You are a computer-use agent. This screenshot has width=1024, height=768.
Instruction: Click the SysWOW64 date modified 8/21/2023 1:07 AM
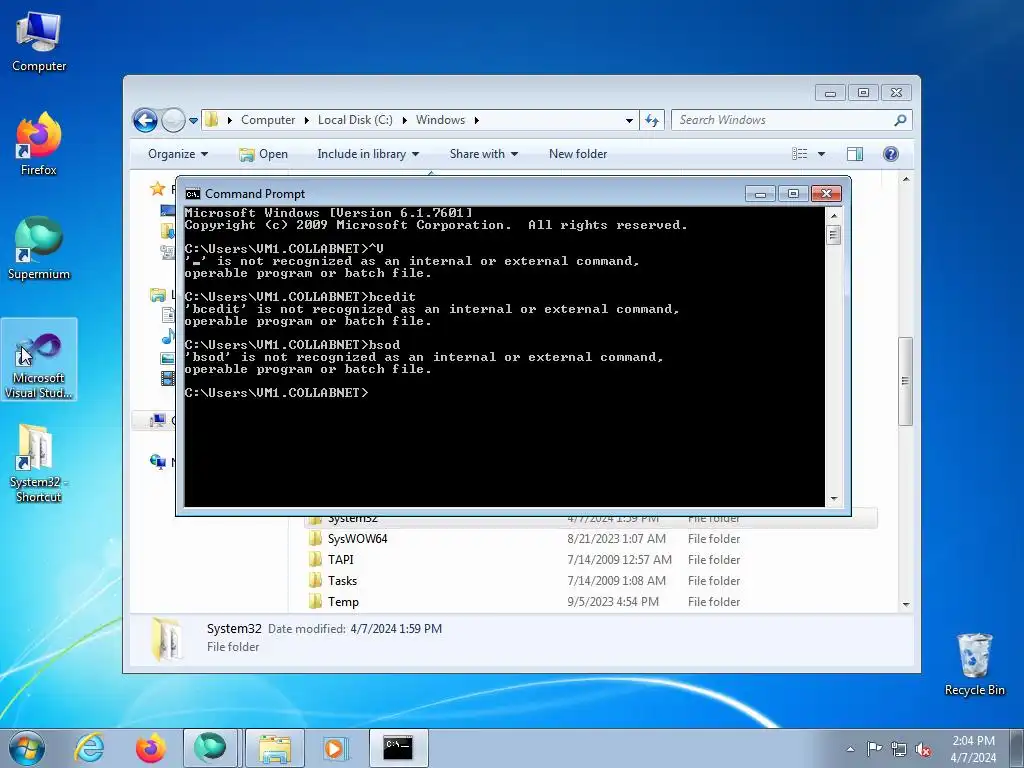616,539
